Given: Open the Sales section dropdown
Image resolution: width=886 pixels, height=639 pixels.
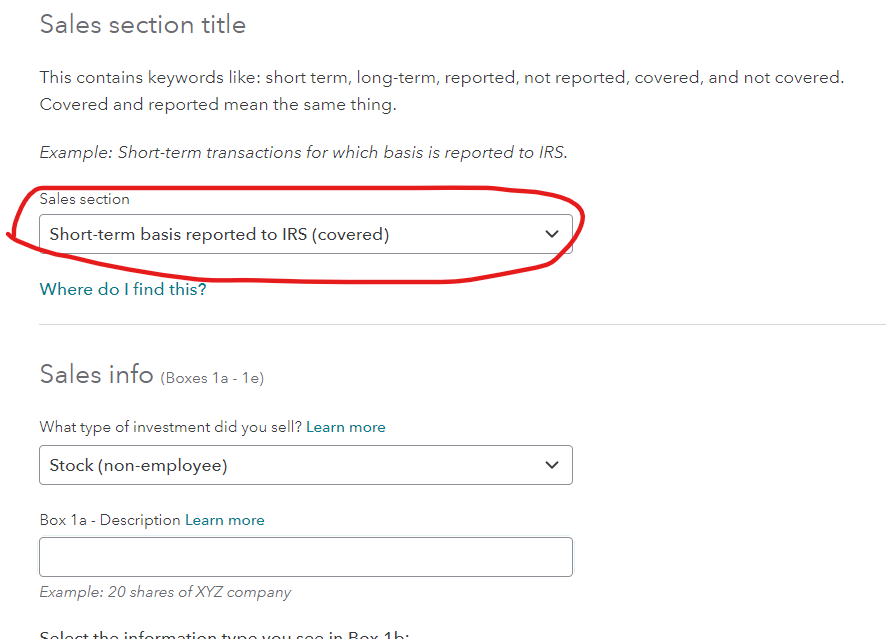Looking at the screenshot, I should tap(305, 234).
